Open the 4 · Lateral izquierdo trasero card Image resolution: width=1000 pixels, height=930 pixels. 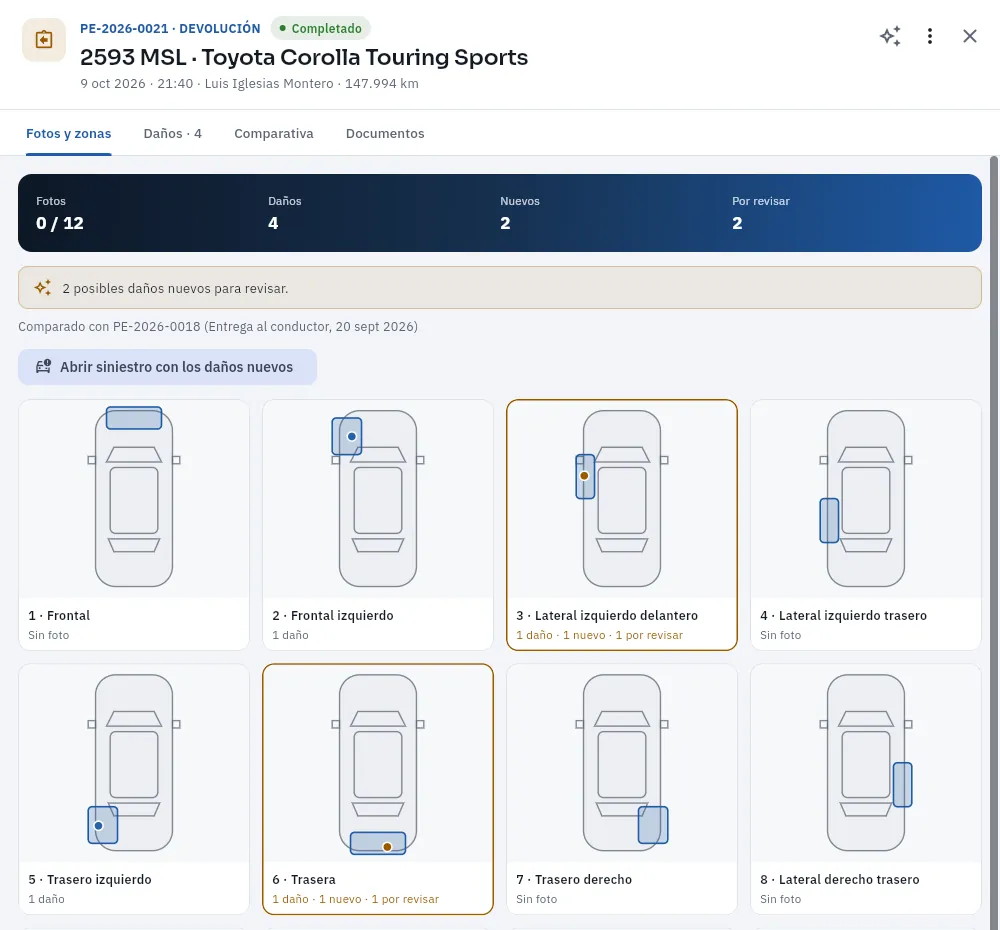pos(866,525)
